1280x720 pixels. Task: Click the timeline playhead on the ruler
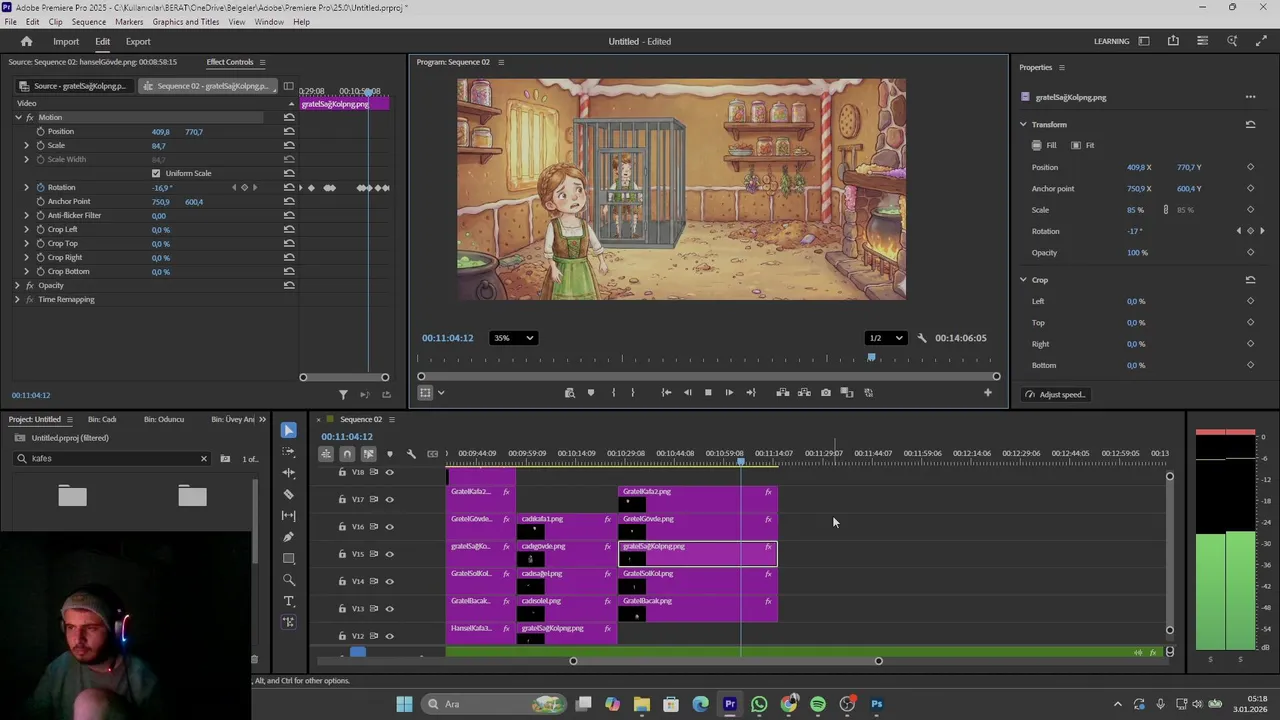[x=741, y=461]
